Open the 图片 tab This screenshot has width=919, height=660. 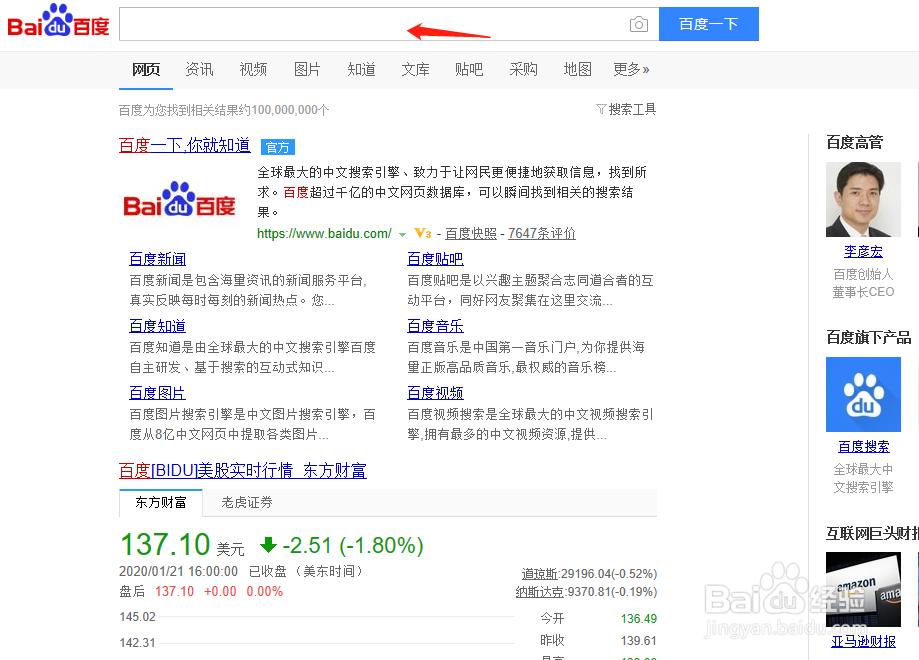[x=307, y=69]
